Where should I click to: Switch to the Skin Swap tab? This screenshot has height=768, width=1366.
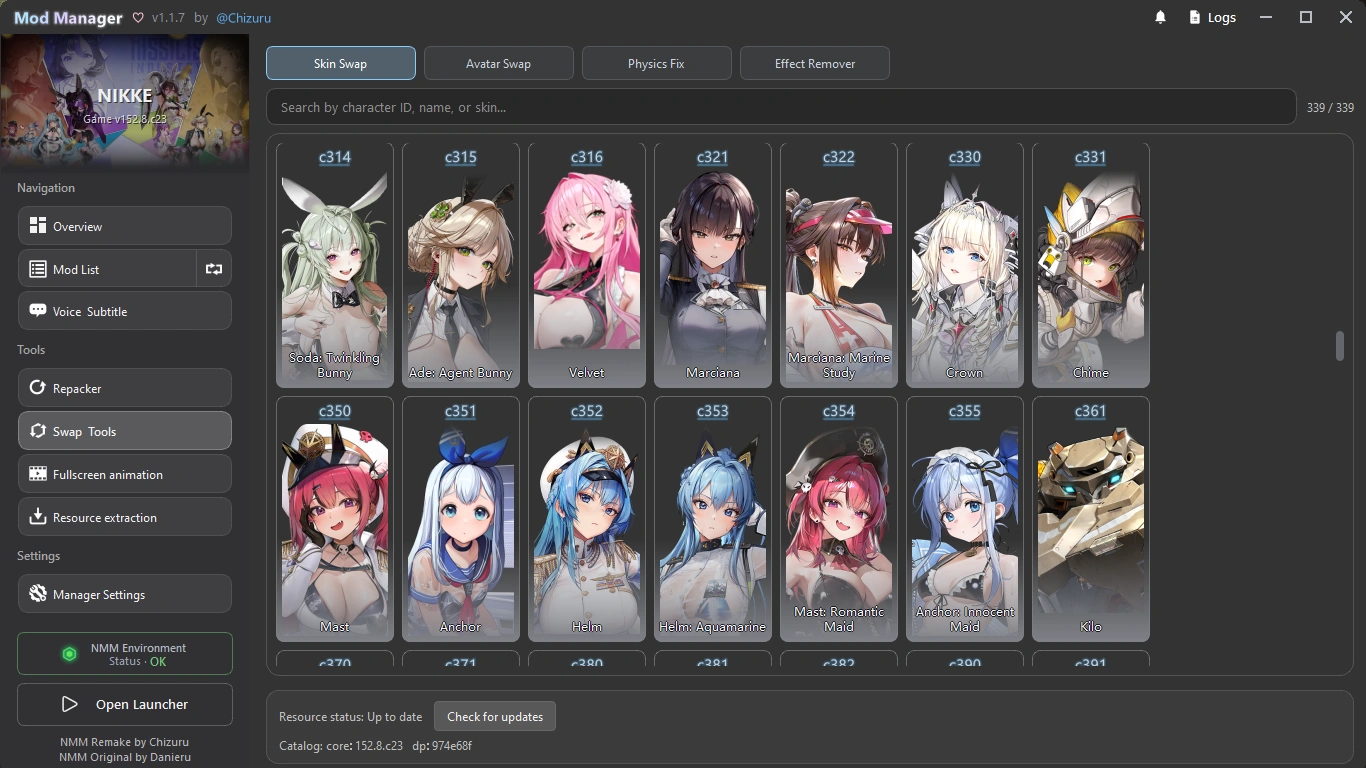341,63
